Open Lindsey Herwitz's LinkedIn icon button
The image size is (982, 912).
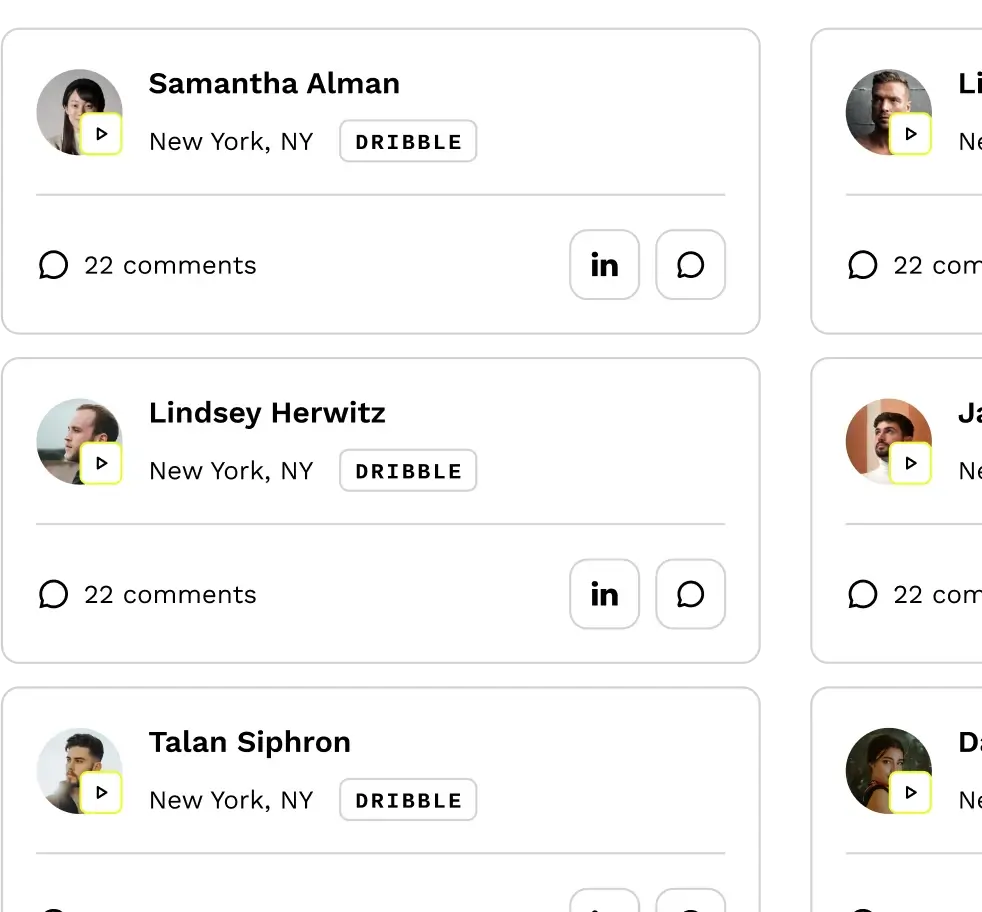pyautogui.click(x=604, y=594)
